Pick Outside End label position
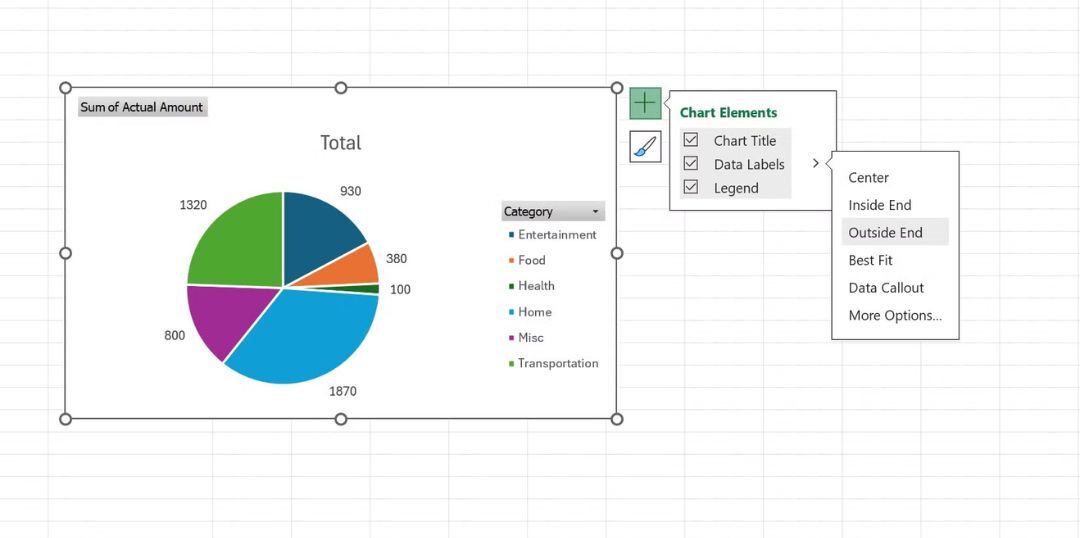The height and width of the screenshot is (538, 1080). (x=885, y=233)
